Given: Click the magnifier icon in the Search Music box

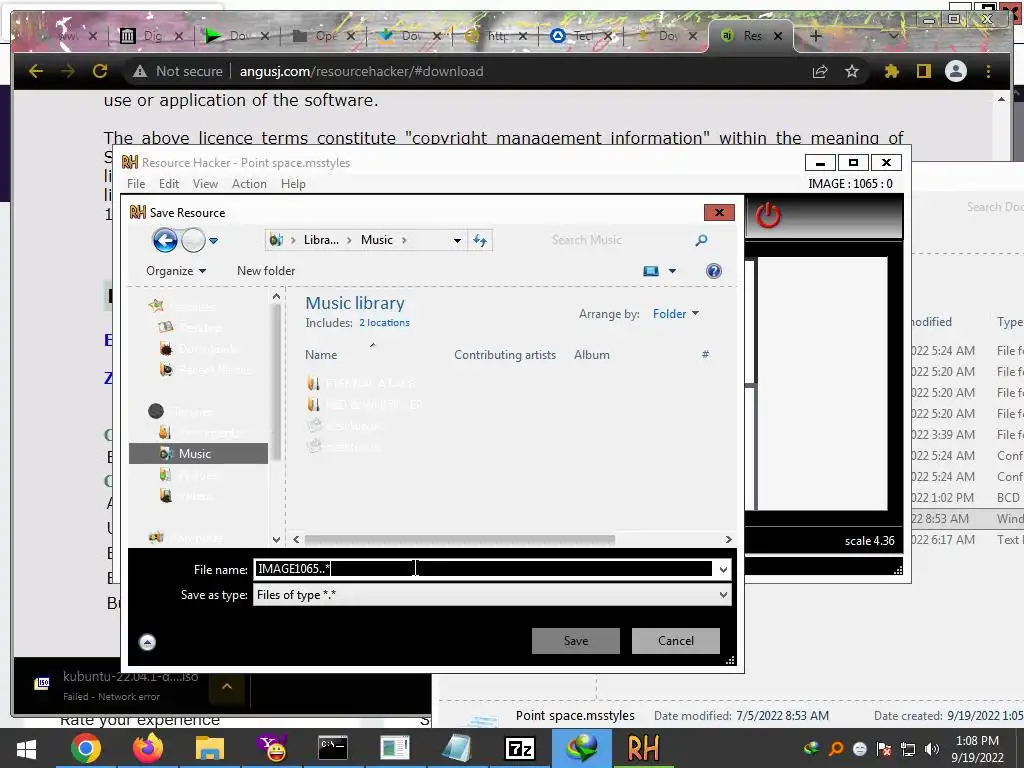Looking at the screenshot, I should tap(701, 240).
